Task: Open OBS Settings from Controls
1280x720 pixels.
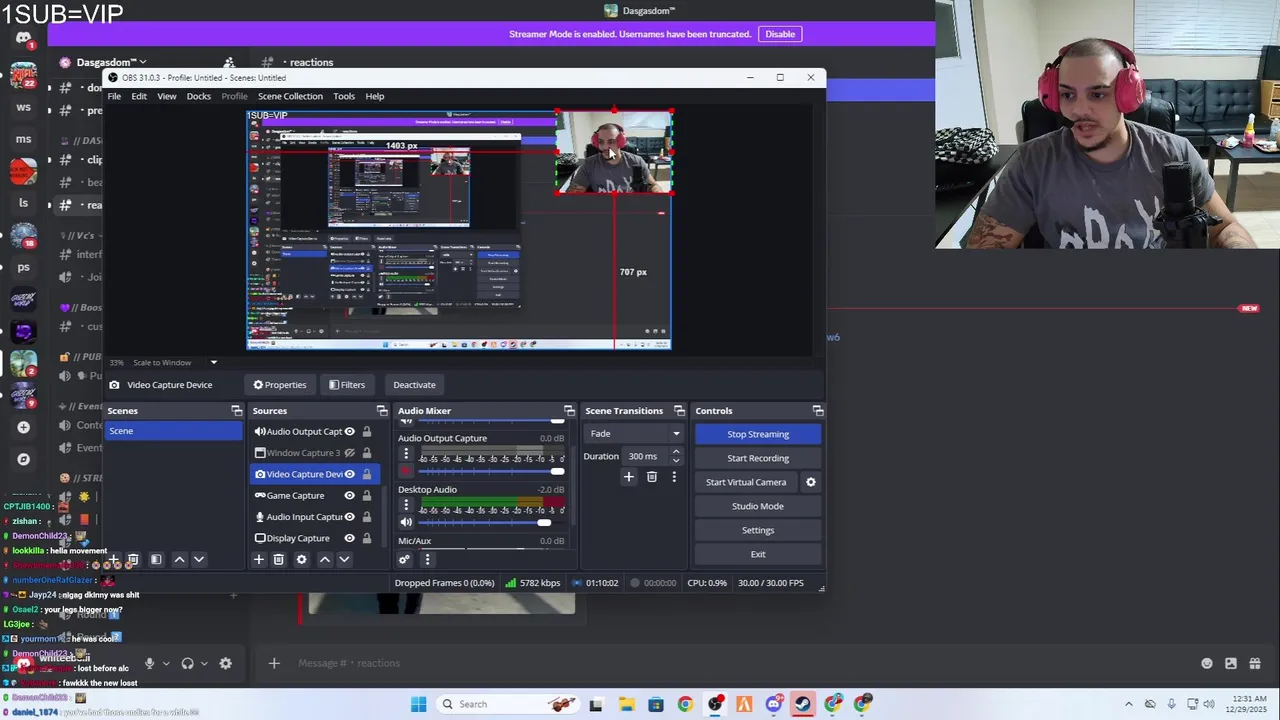Action: [758, 530]
